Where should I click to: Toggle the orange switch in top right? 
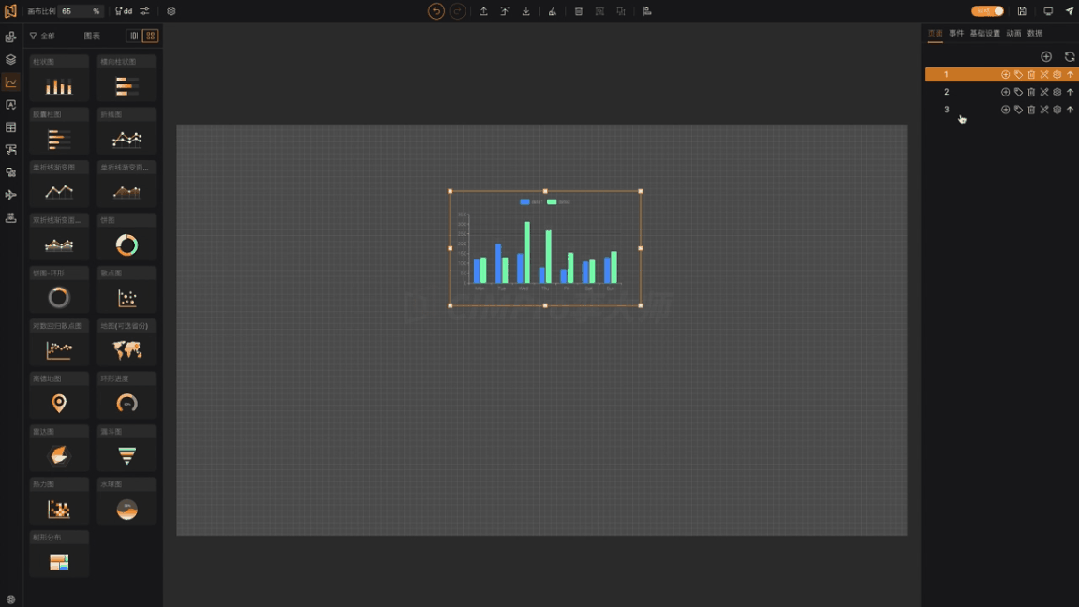pos(987,11)
